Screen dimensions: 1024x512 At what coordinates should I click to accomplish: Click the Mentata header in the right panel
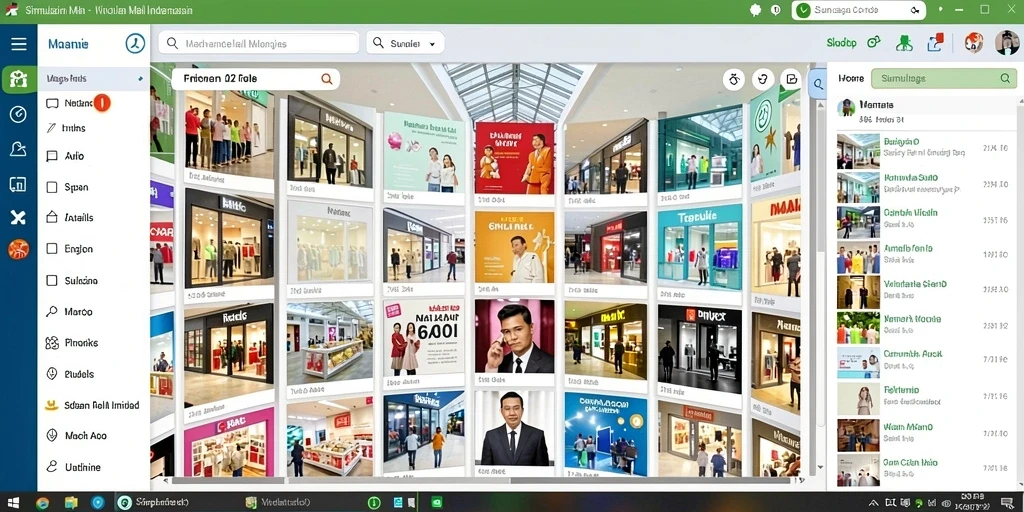click(926, 111)
